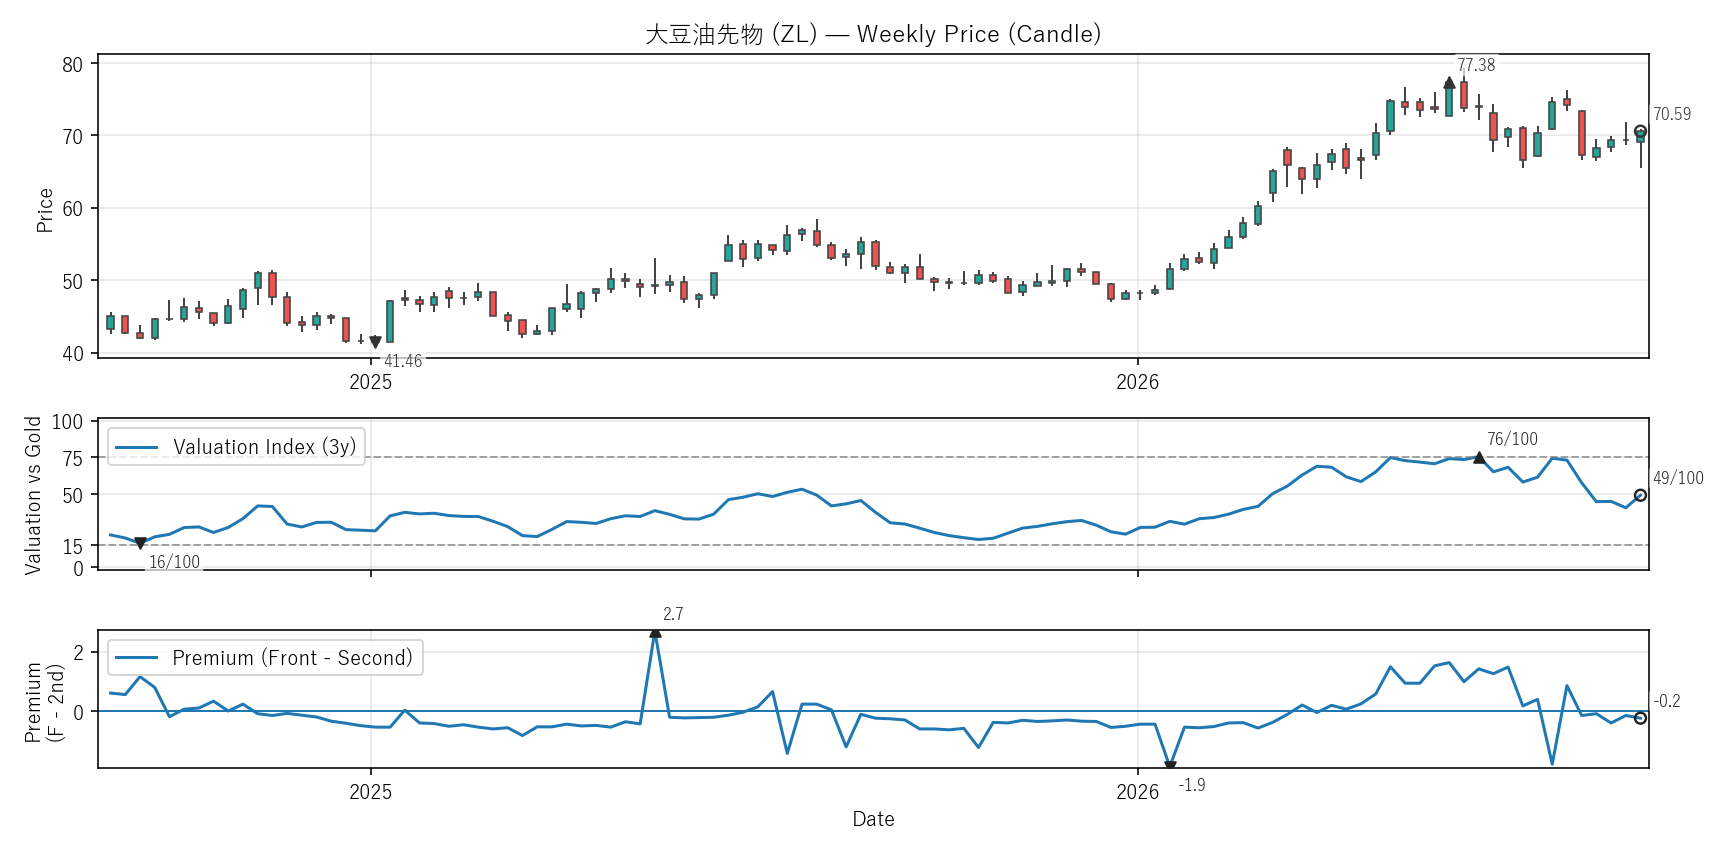Screen dimensions: 1728x849
Task: Click the 16/100 valuation low label
Action: click(174, 562)
